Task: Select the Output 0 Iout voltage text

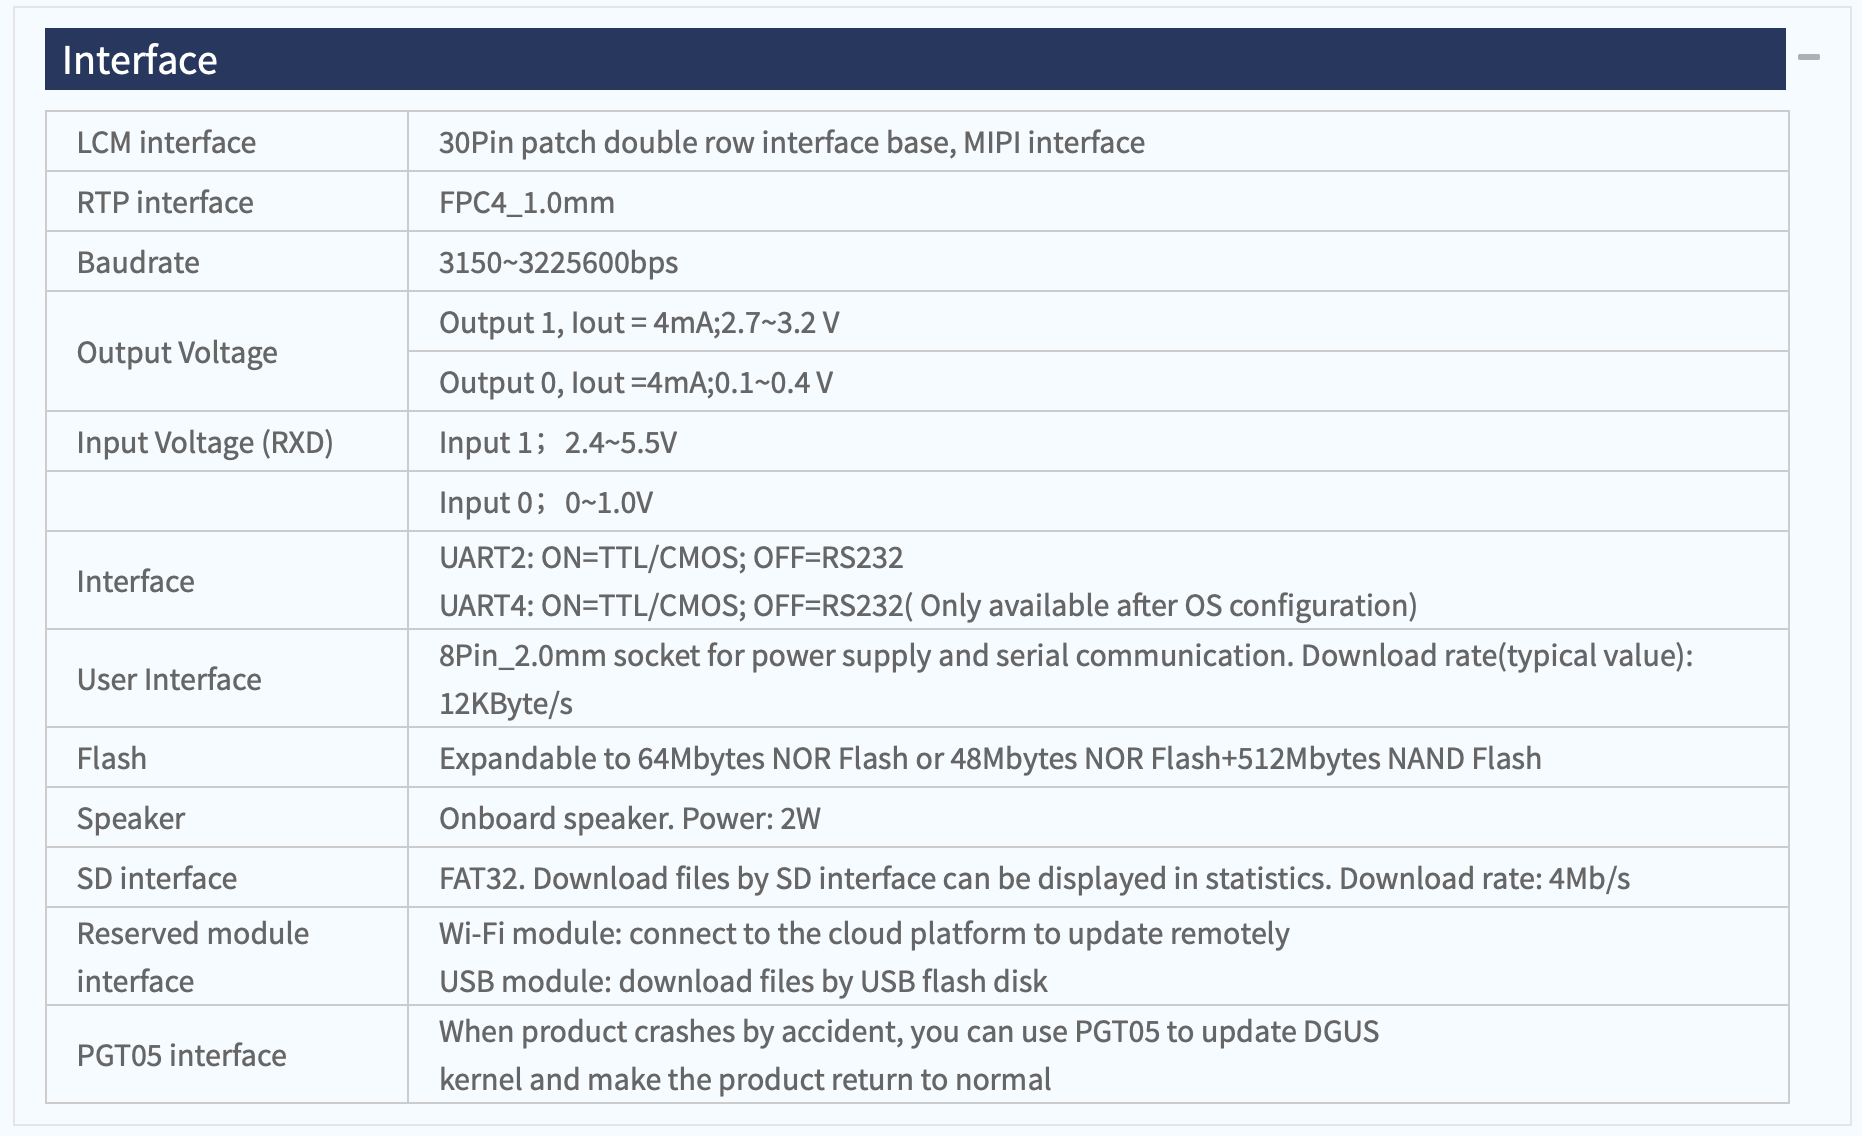Action: (636, 382)
